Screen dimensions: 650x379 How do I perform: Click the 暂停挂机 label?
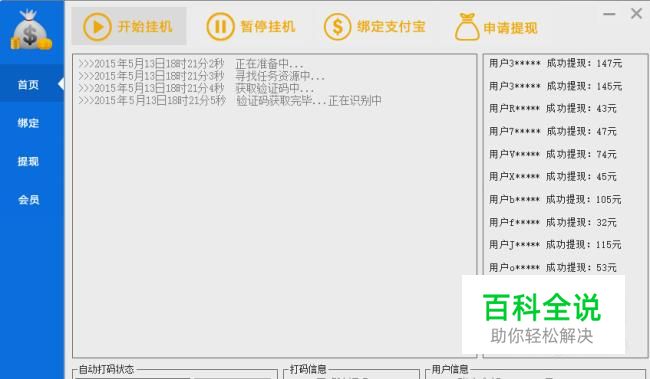(x=268, y=27)
